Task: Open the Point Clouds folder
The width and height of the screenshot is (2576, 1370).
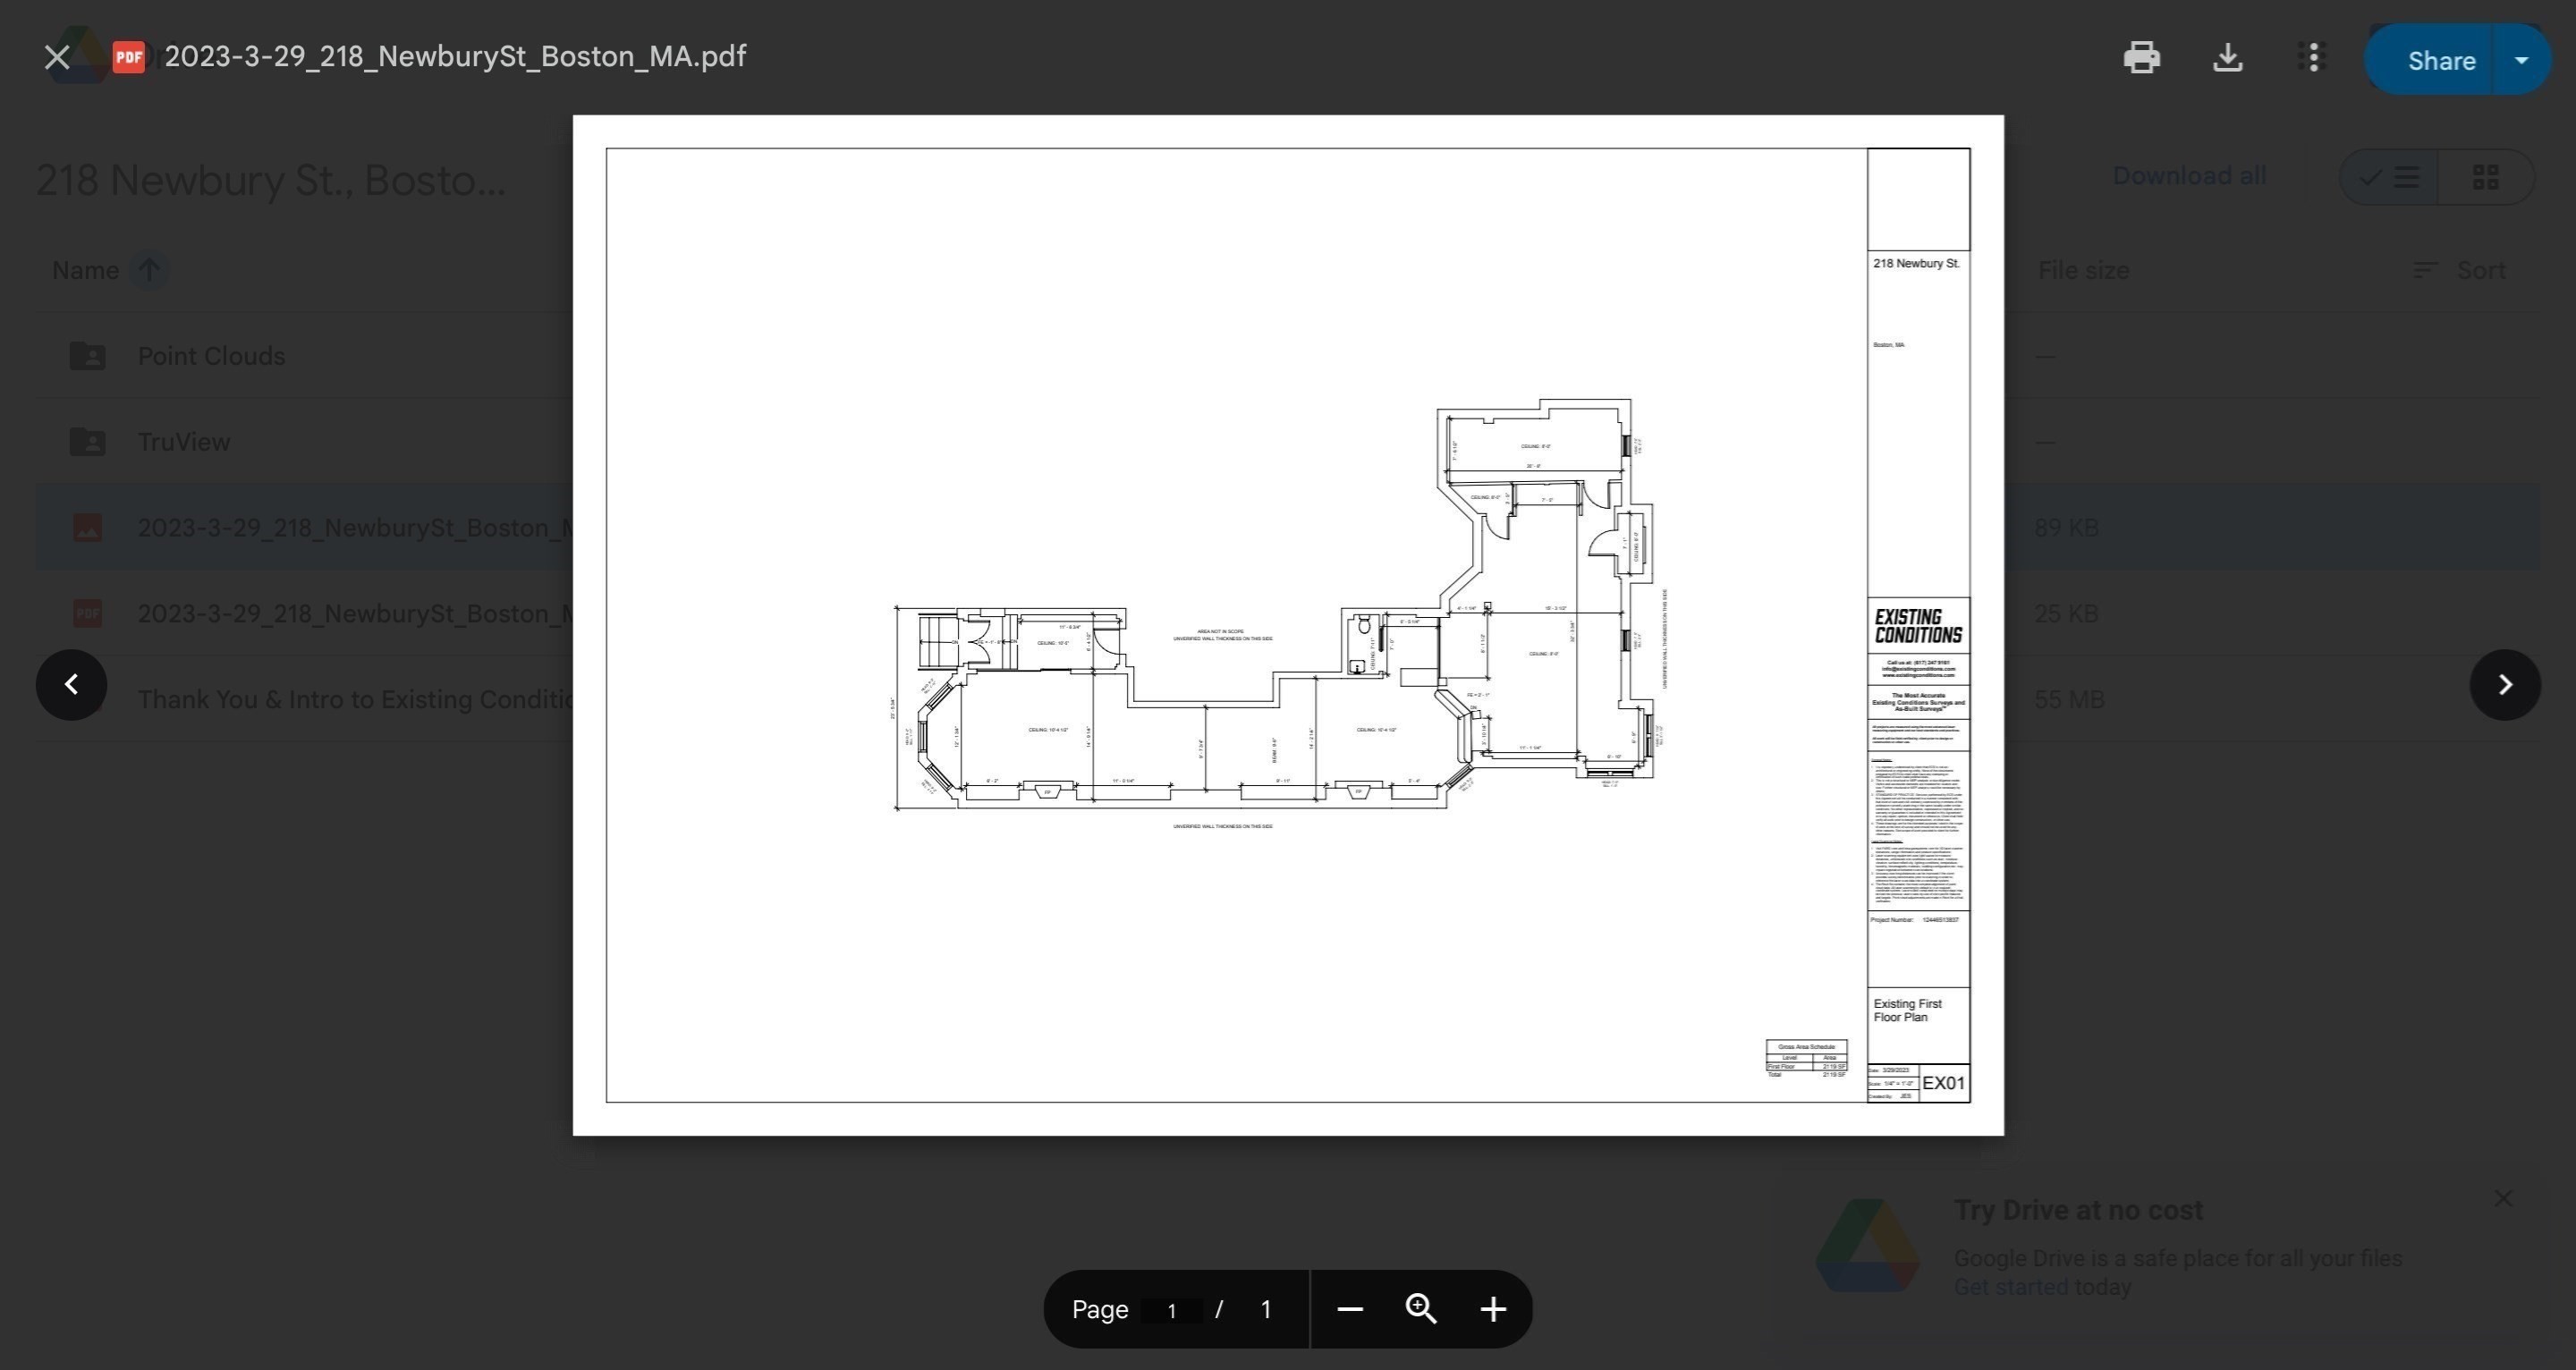Action: (x=211, y=356)
